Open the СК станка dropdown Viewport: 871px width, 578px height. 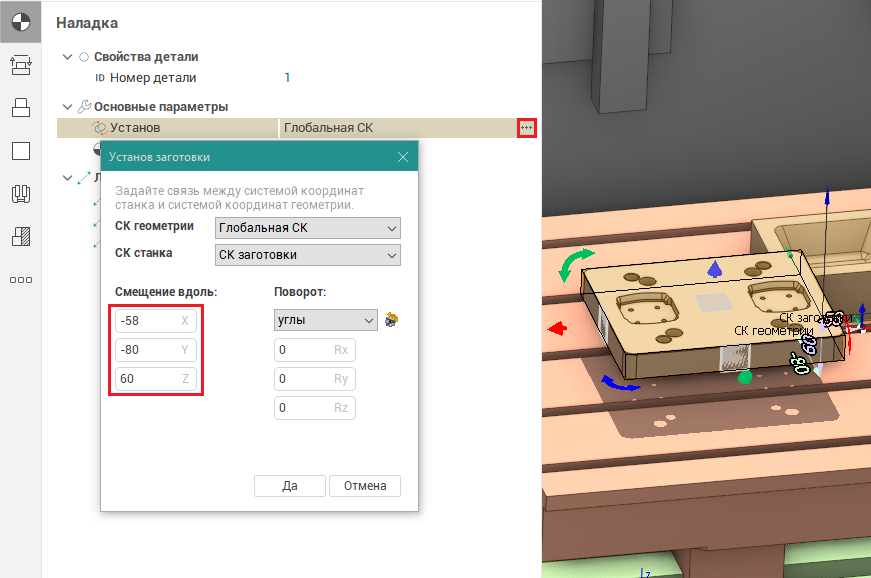(x=308, y=255)
